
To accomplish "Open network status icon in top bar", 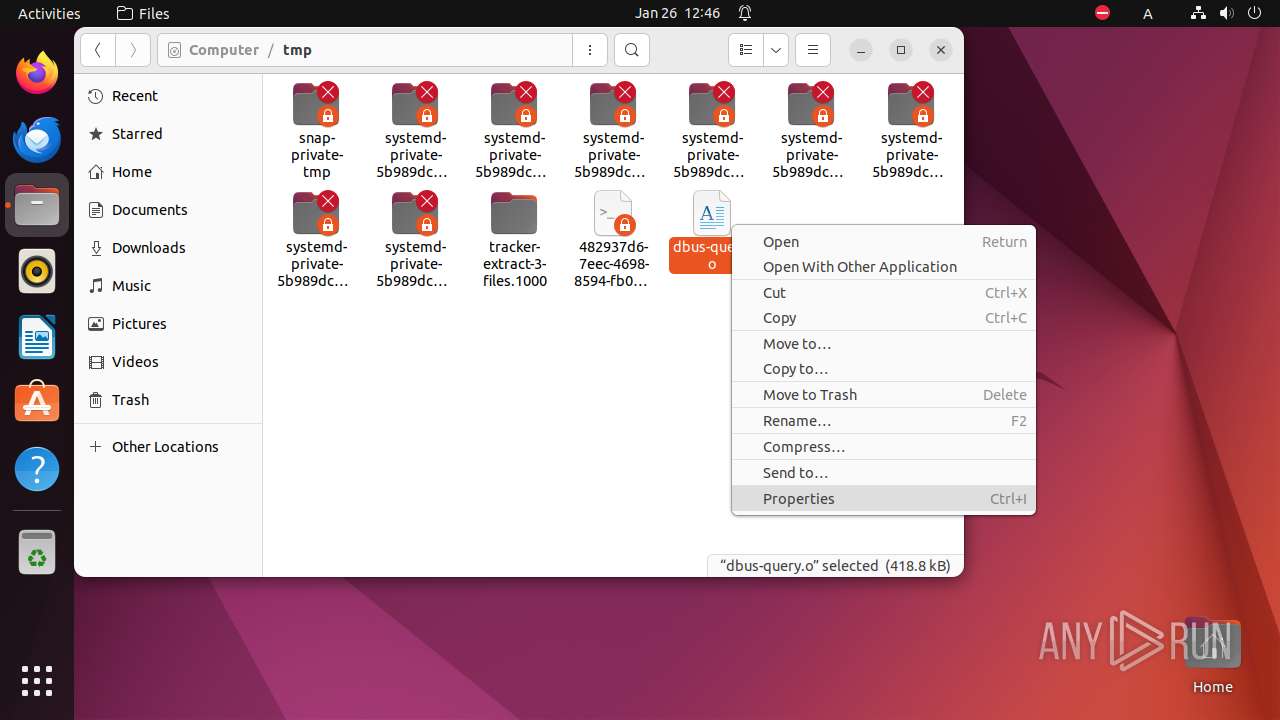I will pos(1199,13).
